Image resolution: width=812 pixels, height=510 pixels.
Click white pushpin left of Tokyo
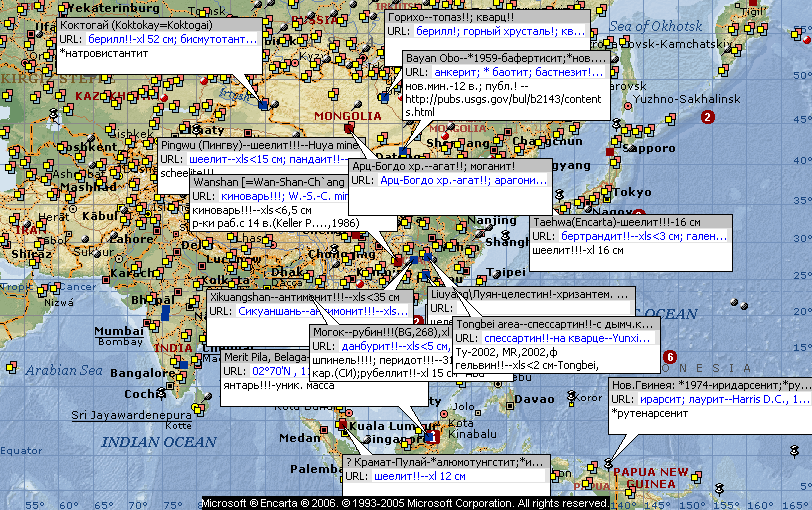click(x=559, y=195)
